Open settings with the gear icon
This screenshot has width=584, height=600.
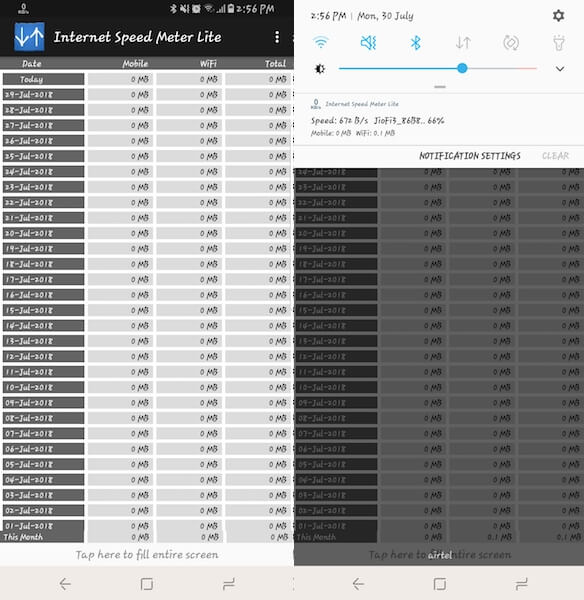[558, 16]
